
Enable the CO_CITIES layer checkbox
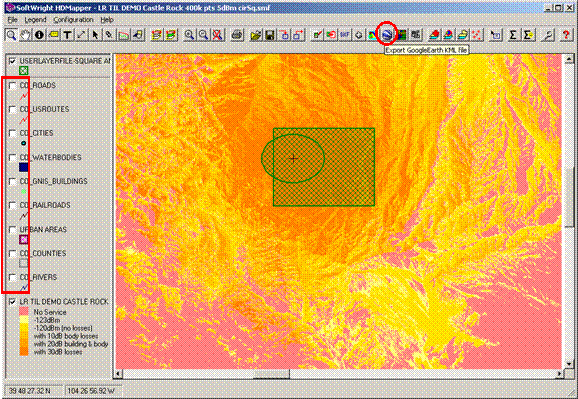(x=13, y=133)
